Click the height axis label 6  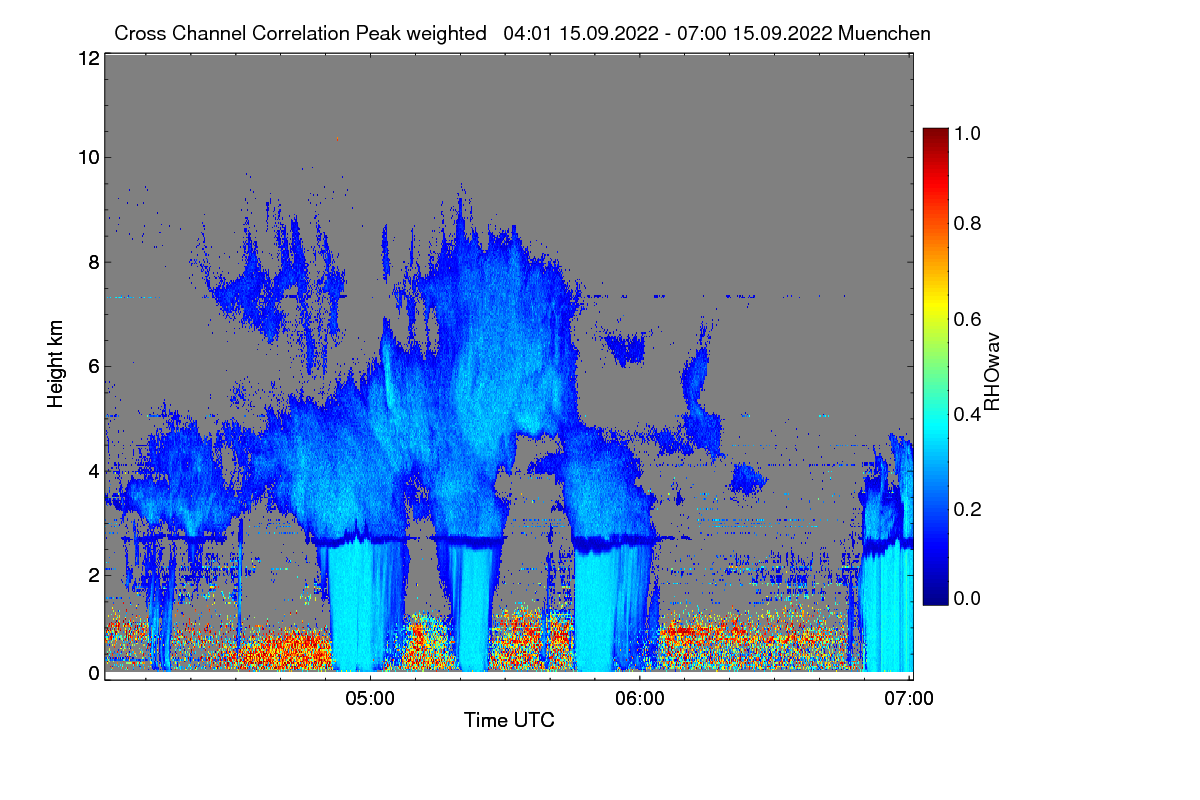[93, 366]
